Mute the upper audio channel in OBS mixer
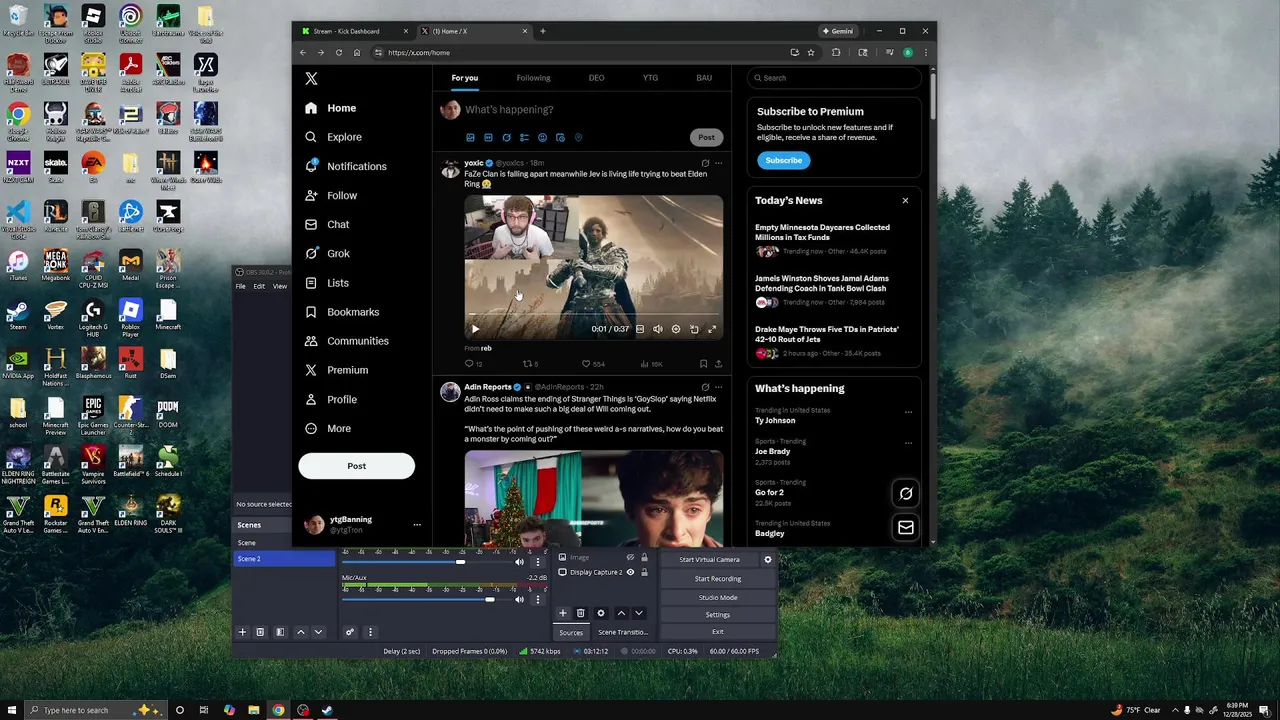Viewport: 1280px width, 720px height. pos(519,562)
